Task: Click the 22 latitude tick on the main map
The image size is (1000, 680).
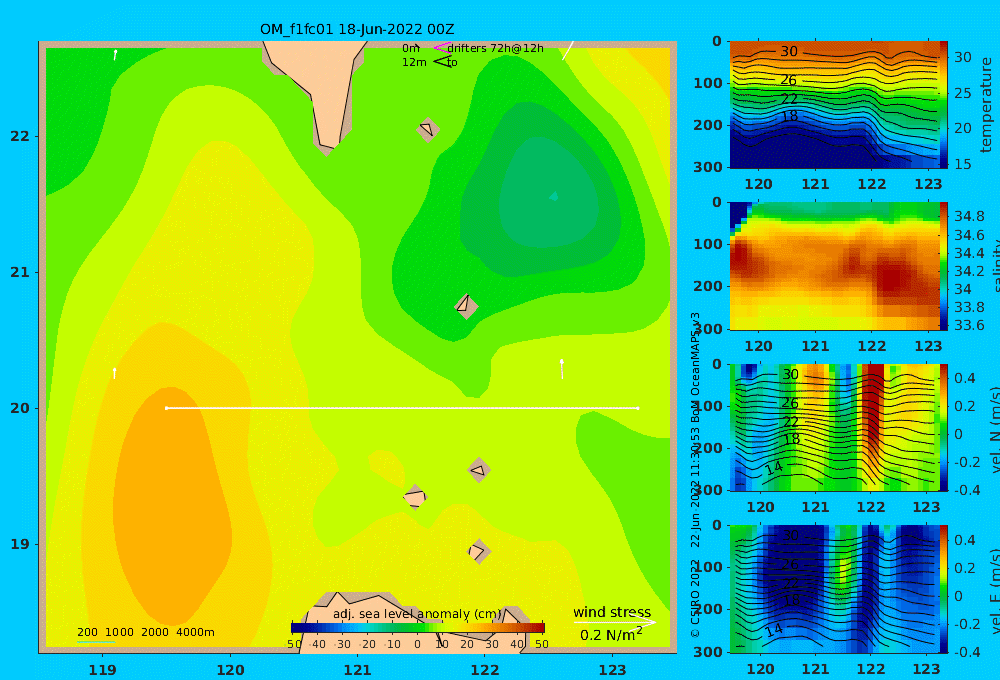Action: click(x=20, y=136)
